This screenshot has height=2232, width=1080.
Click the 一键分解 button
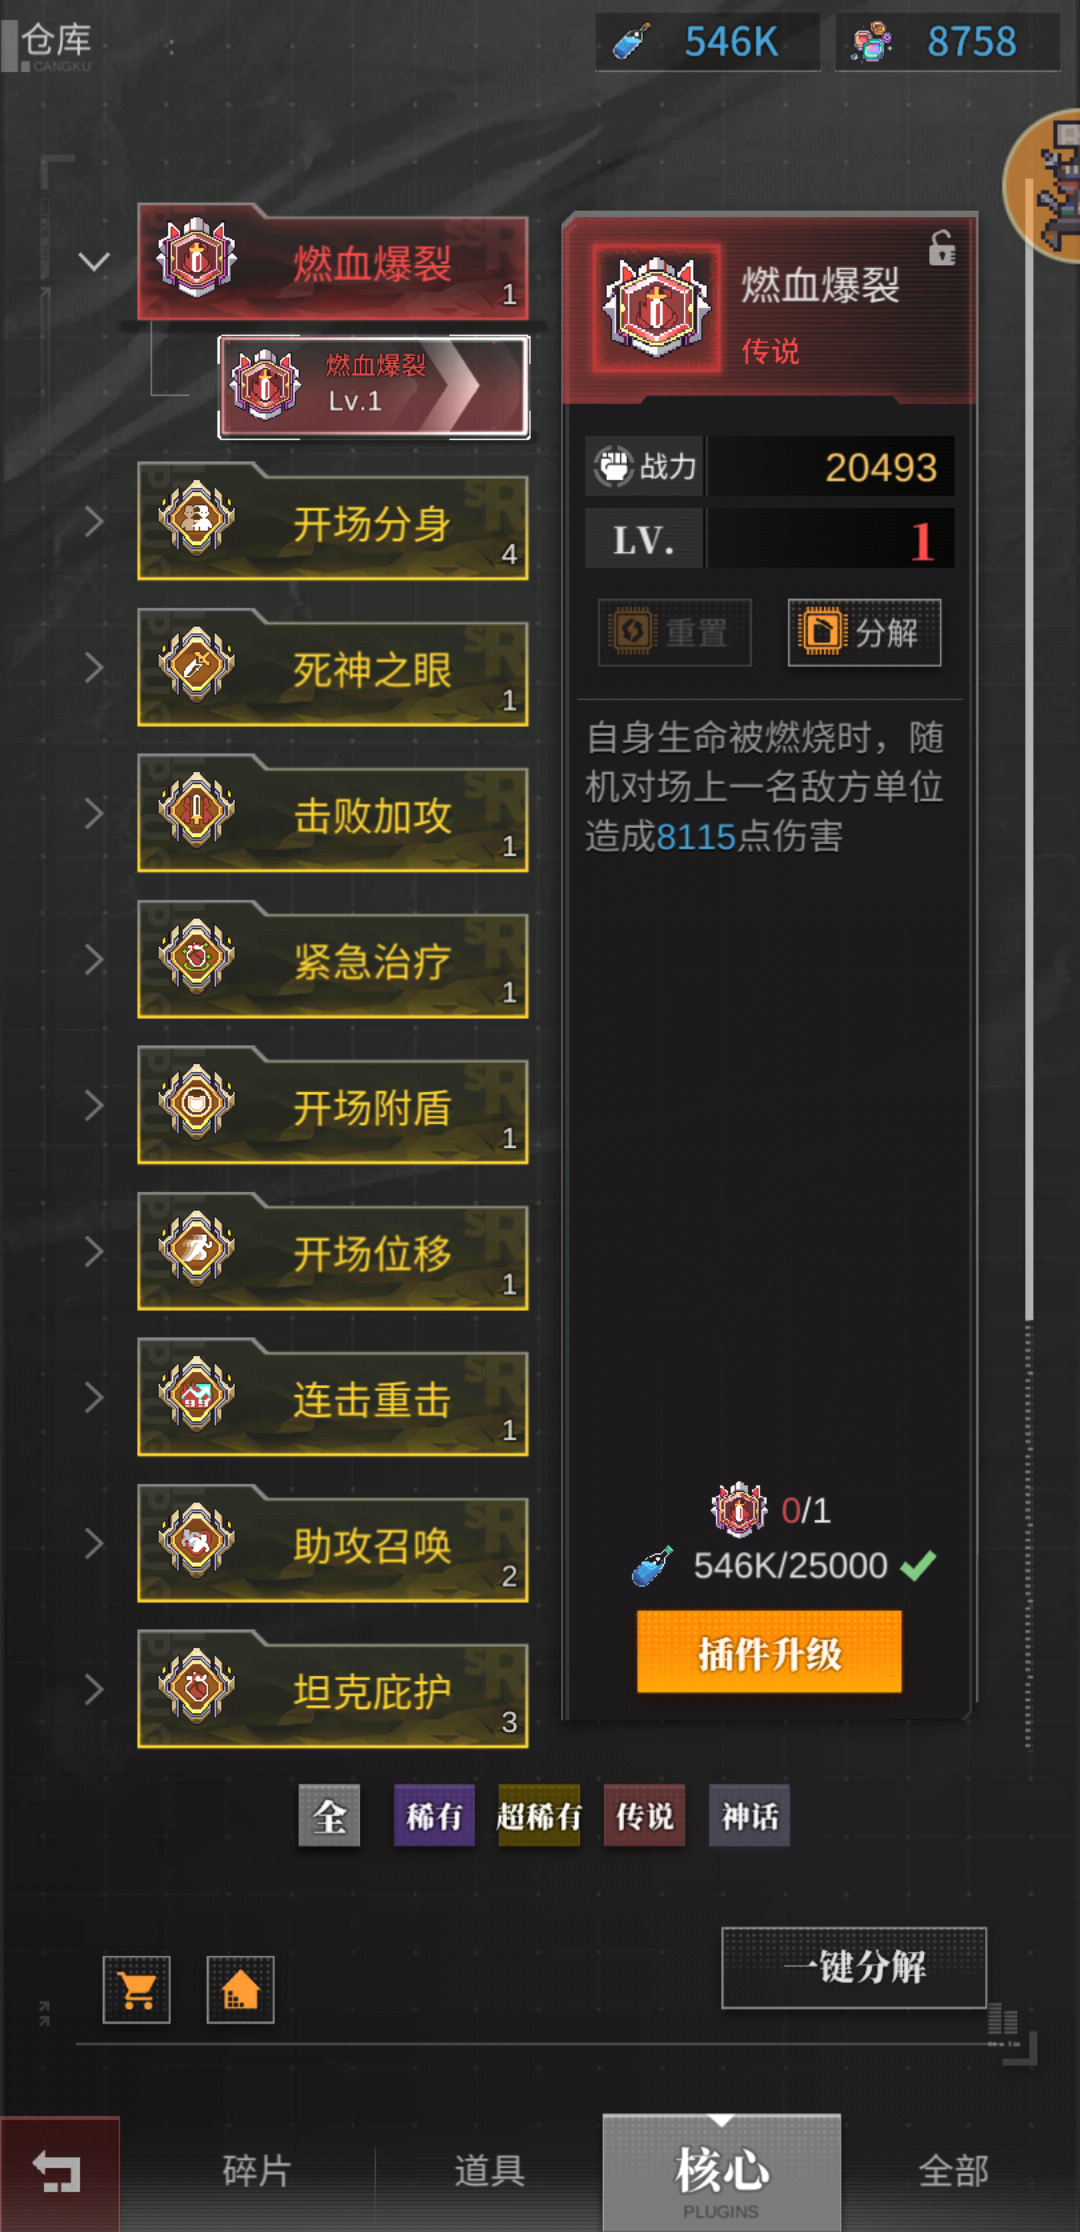pos(854,1967)
